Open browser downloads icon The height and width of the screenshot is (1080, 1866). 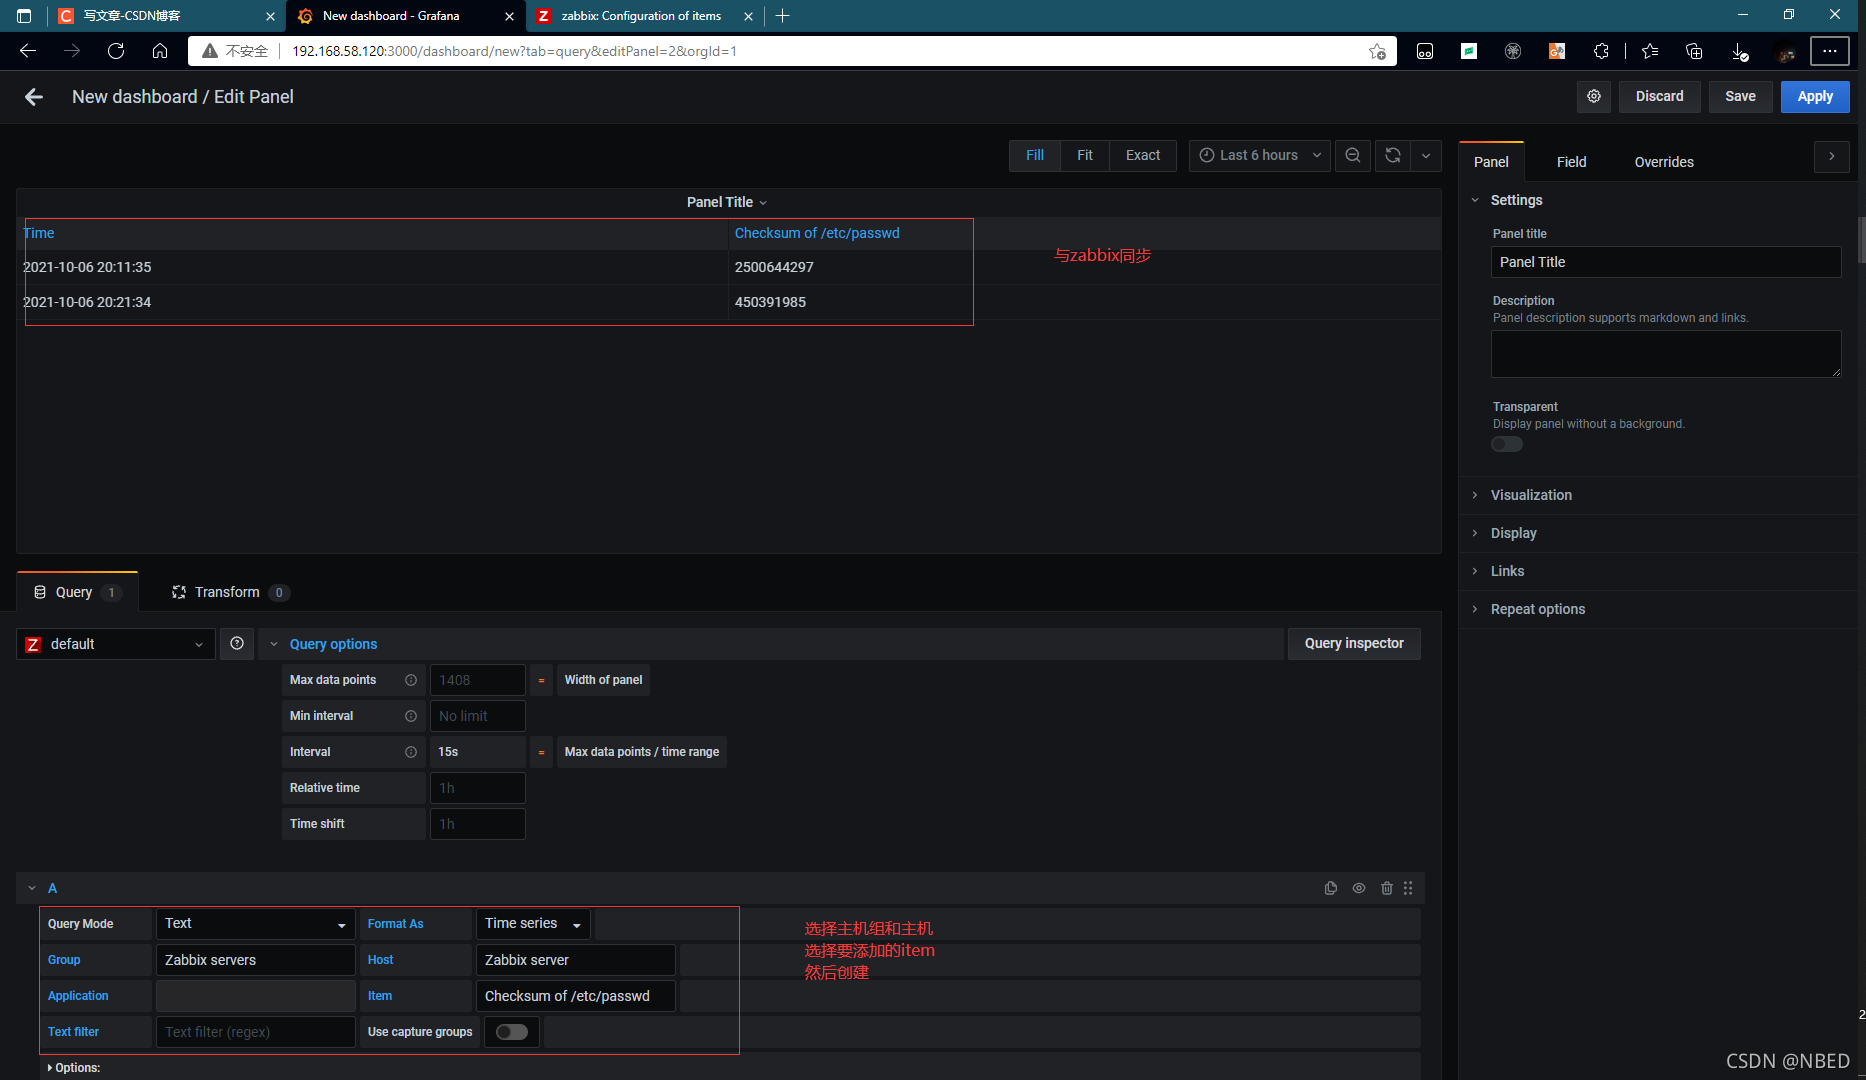(x=1739, y=51)
